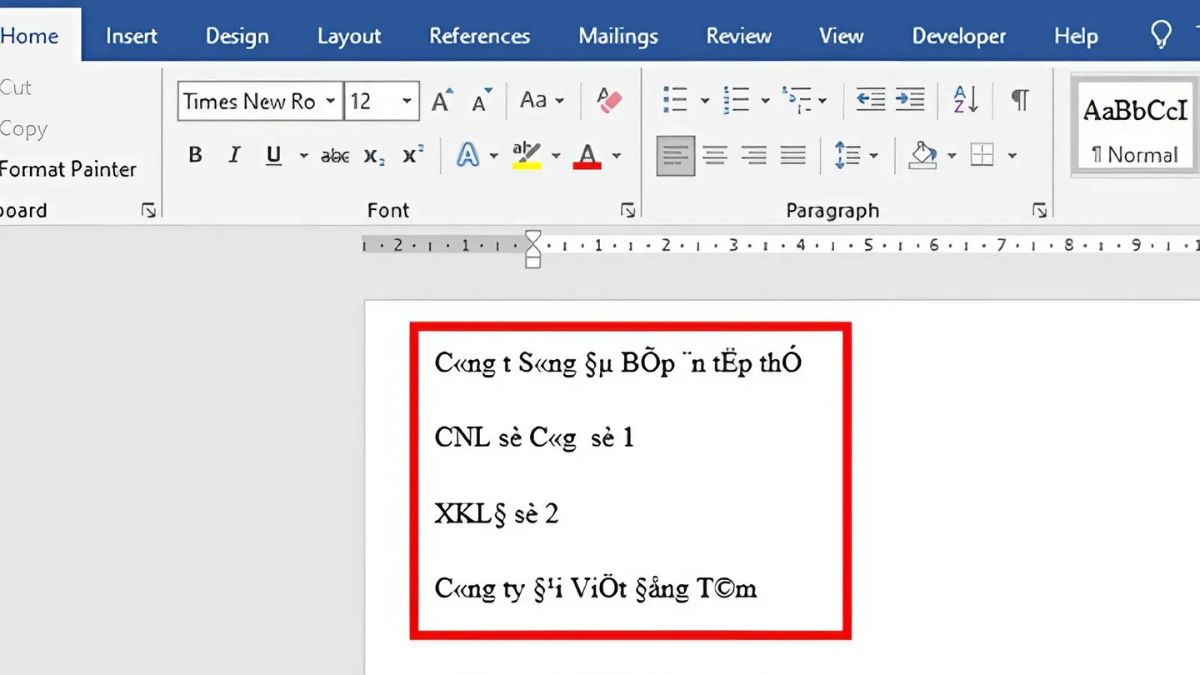This screenshot has width=1200, height=675.
Task: Click Bullets list icon
Action: [676, 99]
